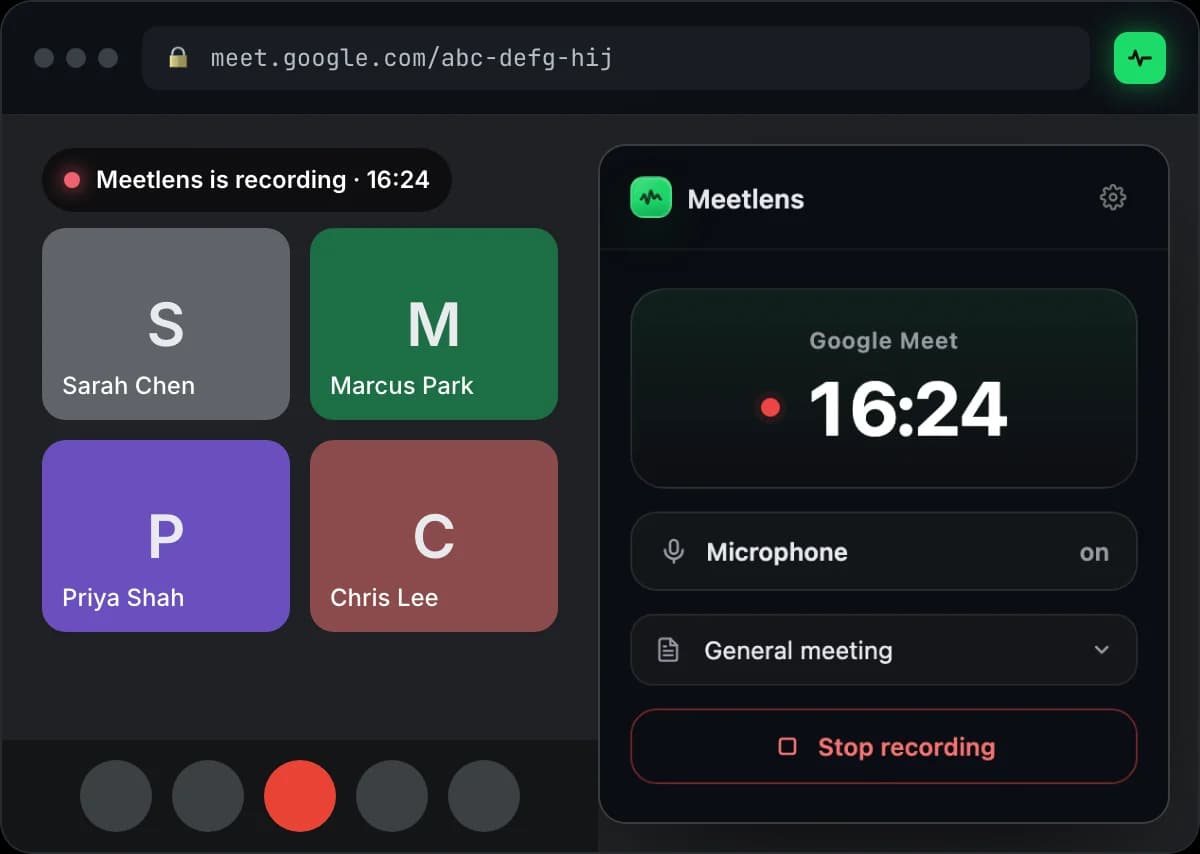Click the meet.google.com address bar
This screenshot has width=1200, height=854.
tap(616, 58)
